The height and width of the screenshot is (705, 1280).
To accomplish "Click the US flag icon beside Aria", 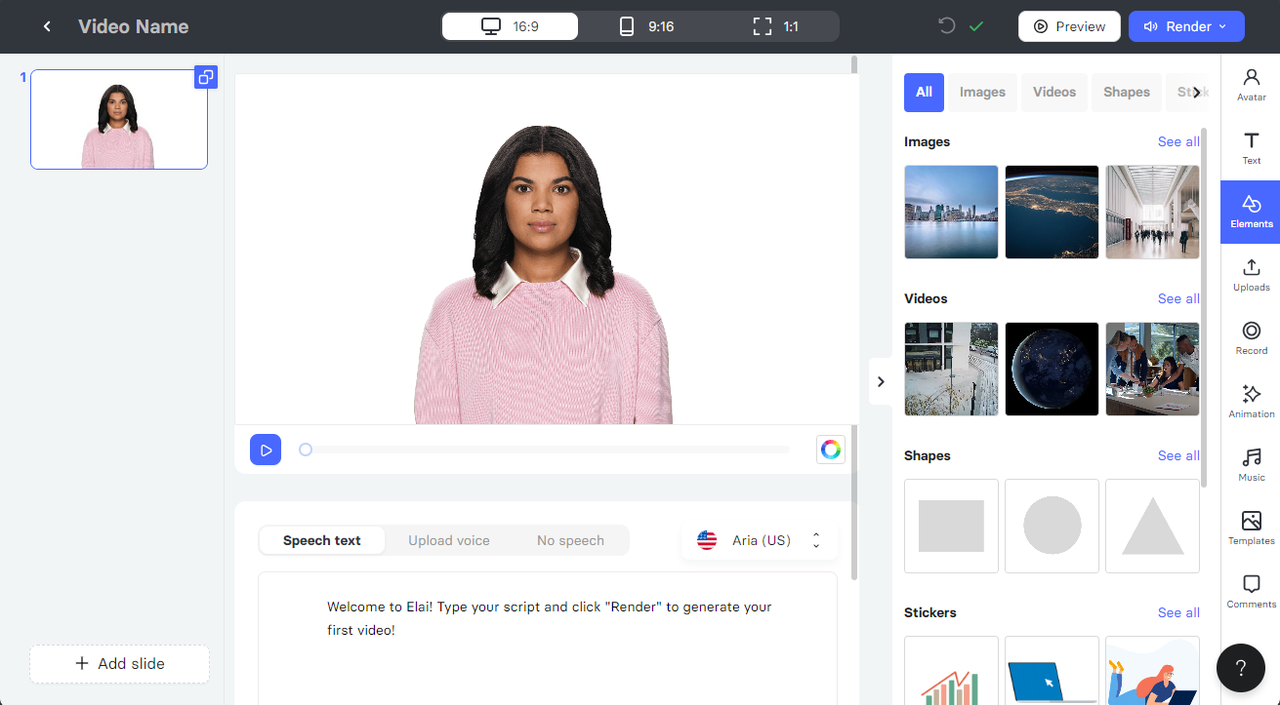I will (707, 540).
